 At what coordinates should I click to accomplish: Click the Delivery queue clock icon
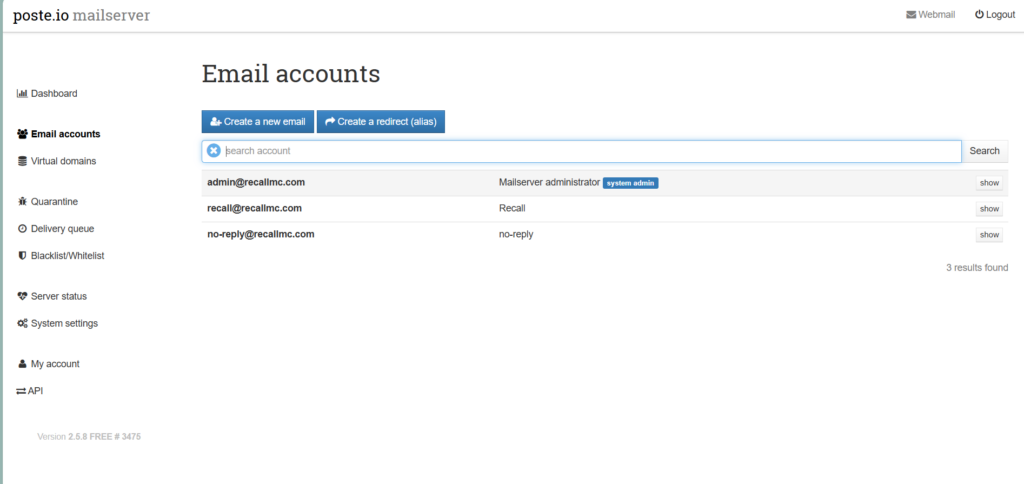(22, 229)
